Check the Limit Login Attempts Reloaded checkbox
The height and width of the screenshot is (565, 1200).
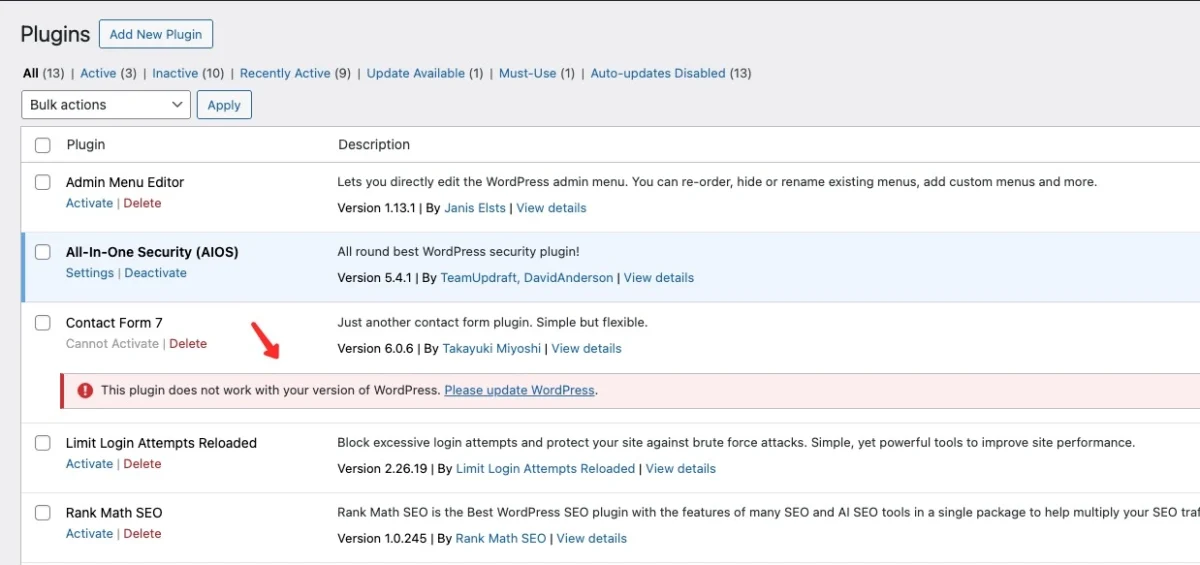pos(43,442)
